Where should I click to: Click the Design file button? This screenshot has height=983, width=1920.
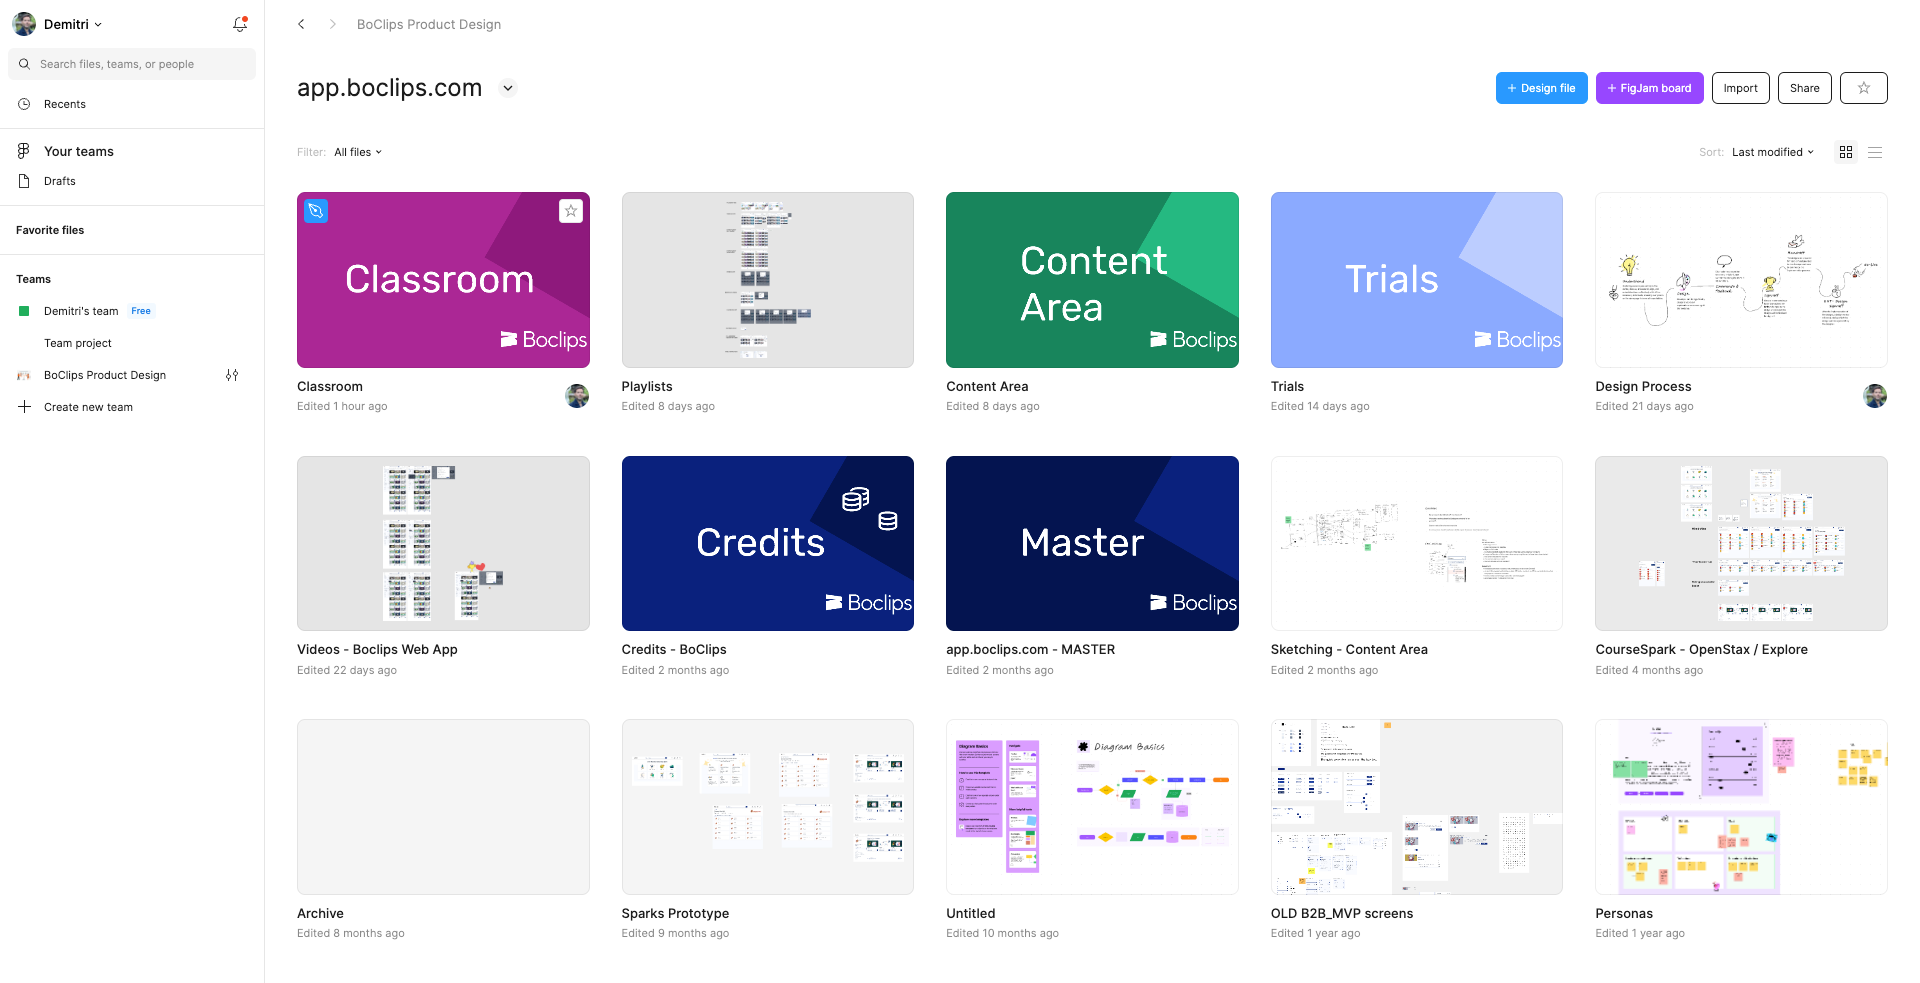[x=1541, y=88]
